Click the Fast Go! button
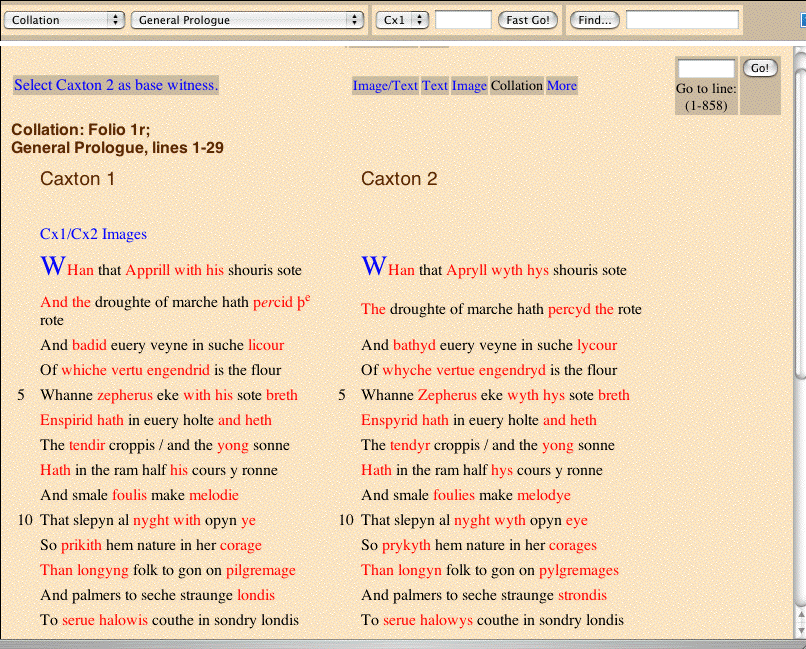 (x=528, y=20)
